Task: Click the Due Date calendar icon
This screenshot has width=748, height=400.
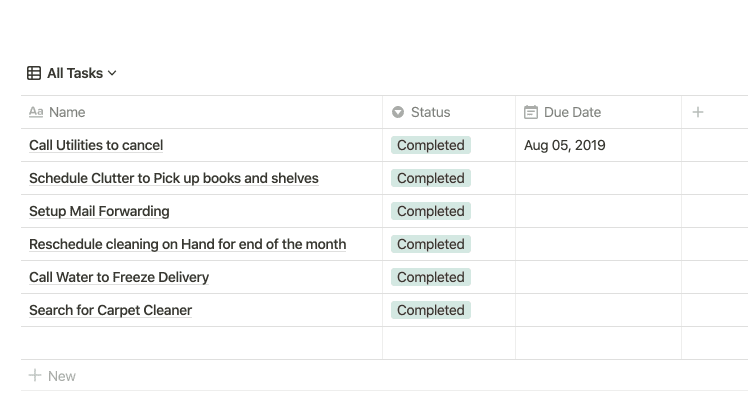Action: click(531, 112)
